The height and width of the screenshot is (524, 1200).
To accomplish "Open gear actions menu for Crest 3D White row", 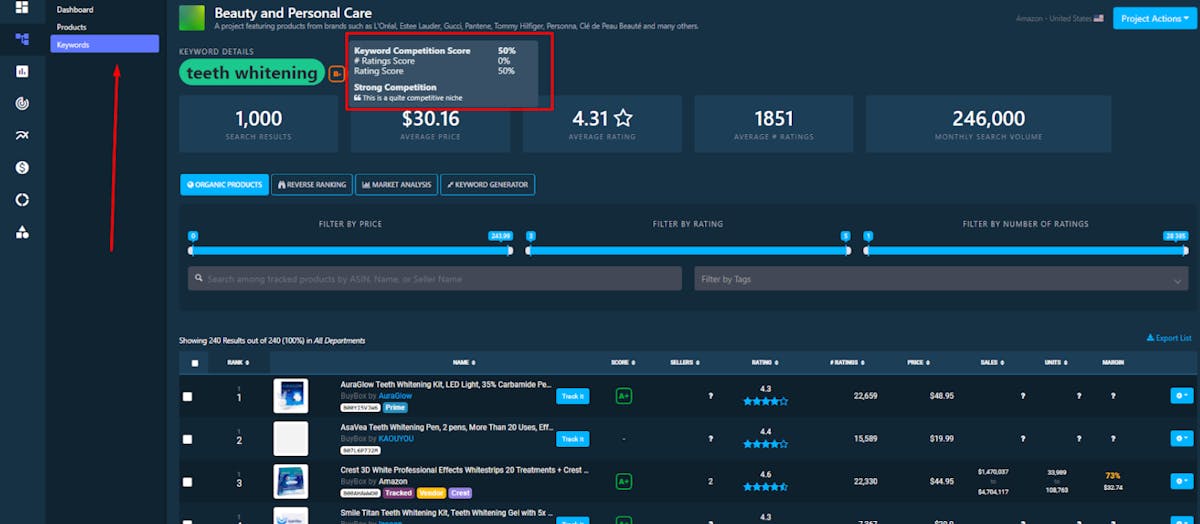I will [x=1181, y=481].
